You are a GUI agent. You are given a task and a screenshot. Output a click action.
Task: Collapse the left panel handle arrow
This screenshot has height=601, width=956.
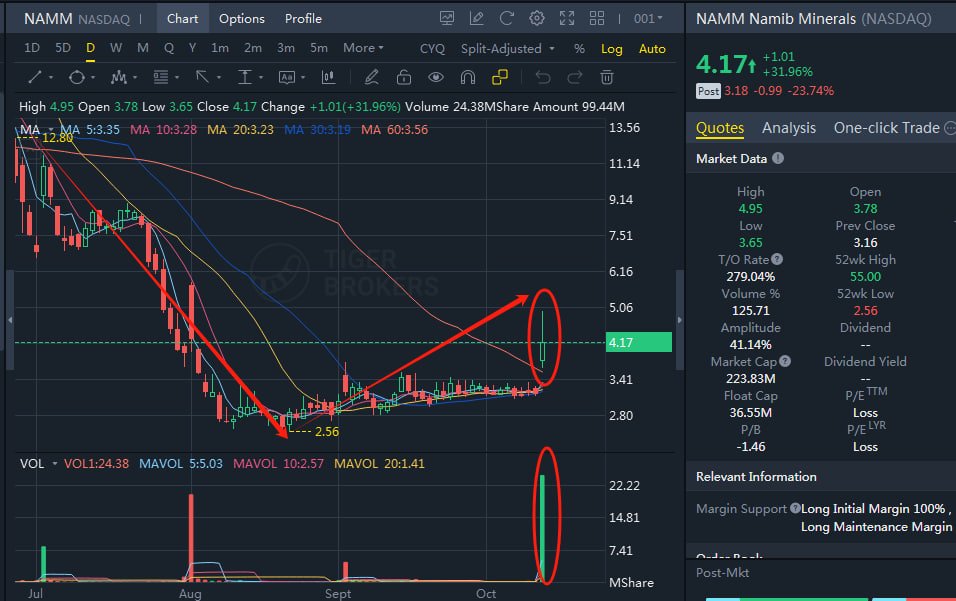click(10, 319)
